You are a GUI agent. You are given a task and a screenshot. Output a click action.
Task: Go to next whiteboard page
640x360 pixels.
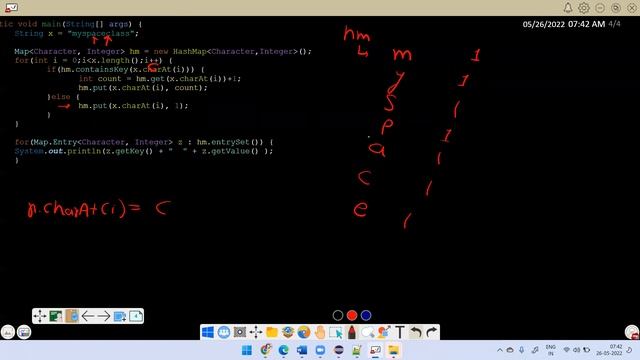tap(104, 316)
